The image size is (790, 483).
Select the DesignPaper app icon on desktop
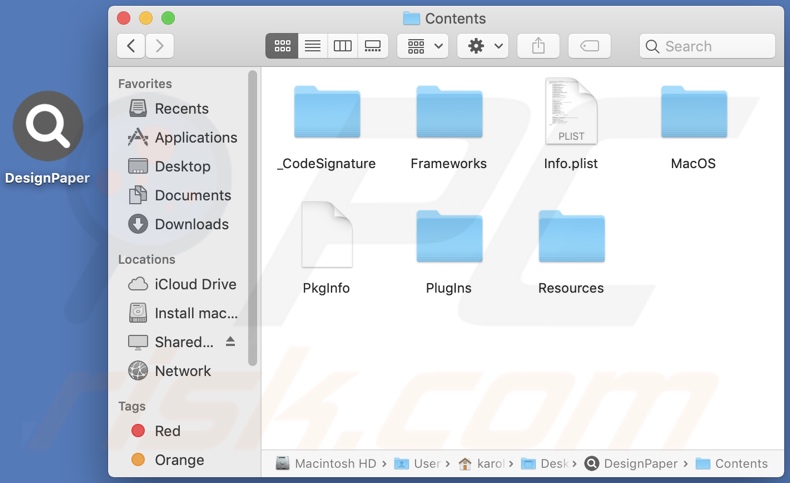click(x=48, y=125)
